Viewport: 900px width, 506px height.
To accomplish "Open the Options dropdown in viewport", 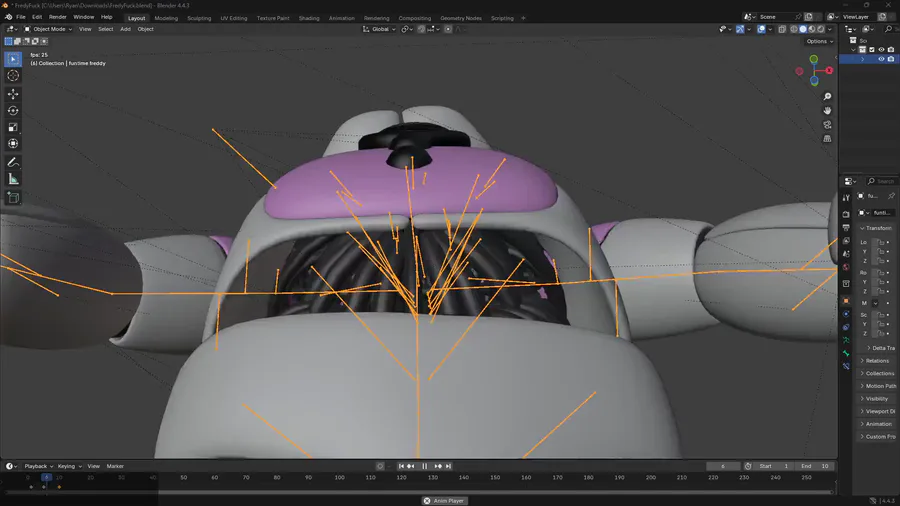I will [819, 41].
